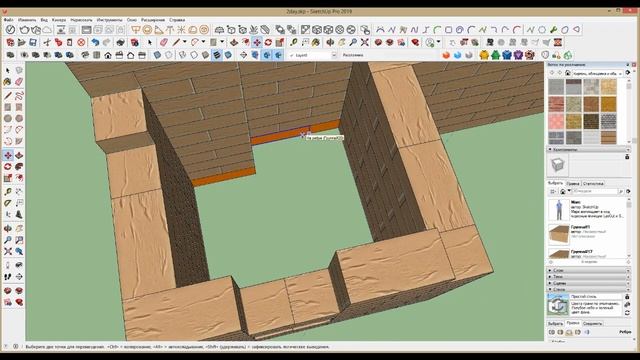Select the human figure component thumbnail

coord(559,210)
